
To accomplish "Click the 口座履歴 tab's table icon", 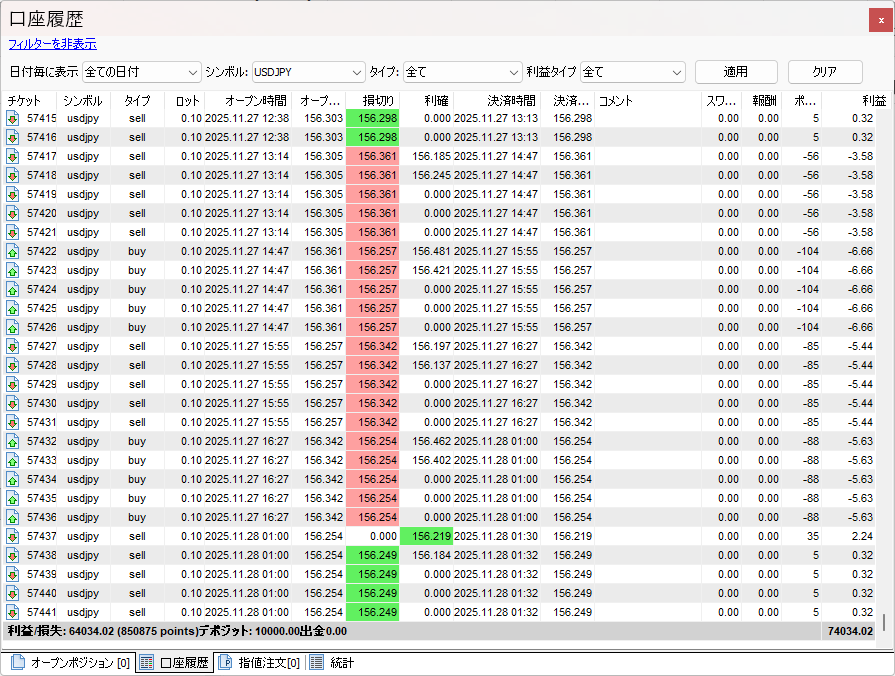I will pos(146,662).
